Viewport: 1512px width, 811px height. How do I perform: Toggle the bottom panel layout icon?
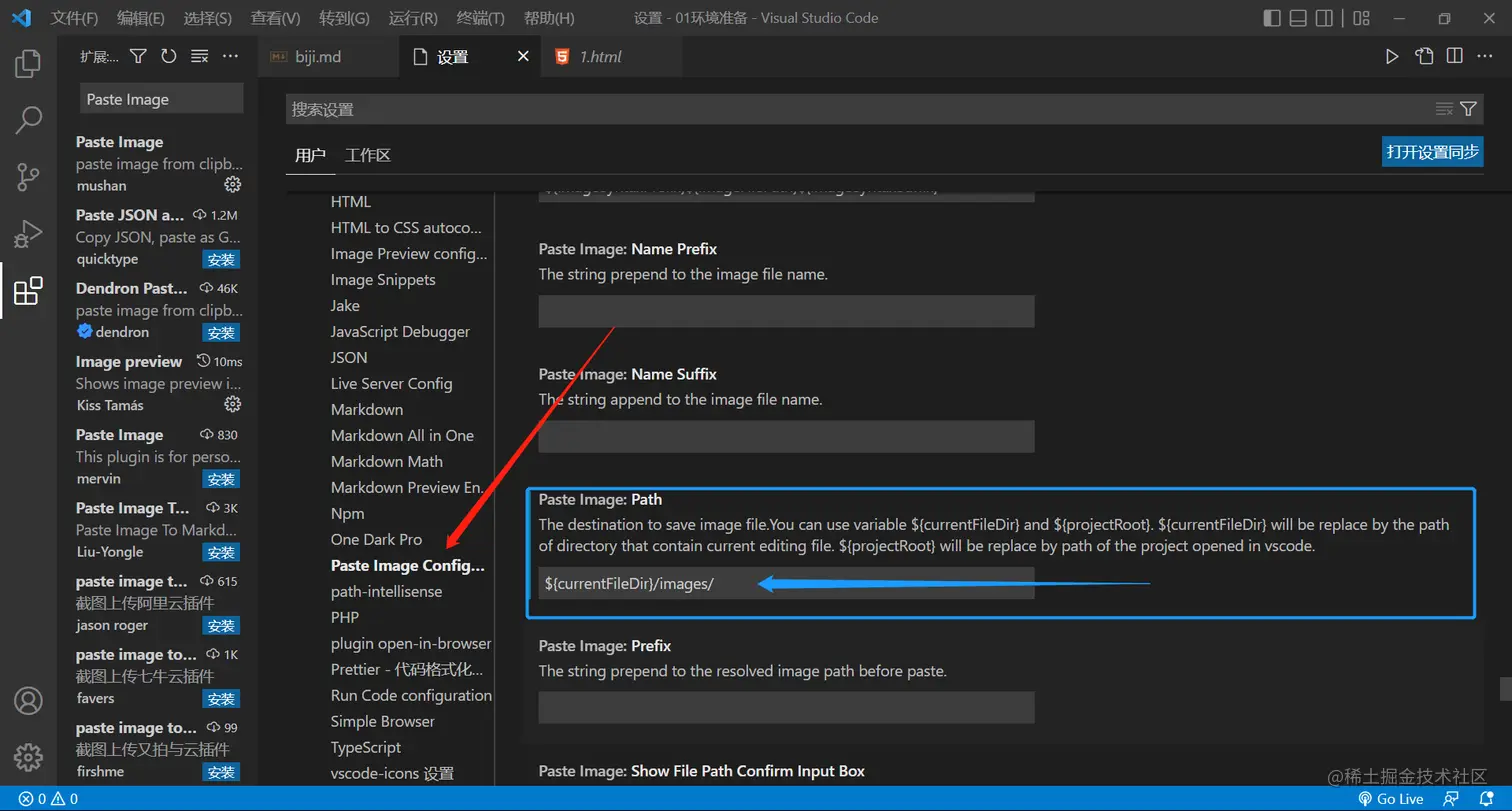point(1298,18)
